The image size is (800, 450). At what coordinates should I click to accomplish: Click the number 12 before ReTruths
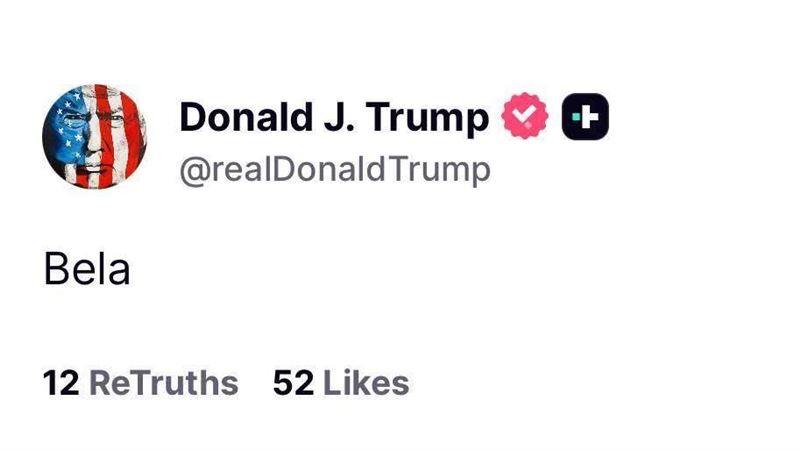pos(60,382)
